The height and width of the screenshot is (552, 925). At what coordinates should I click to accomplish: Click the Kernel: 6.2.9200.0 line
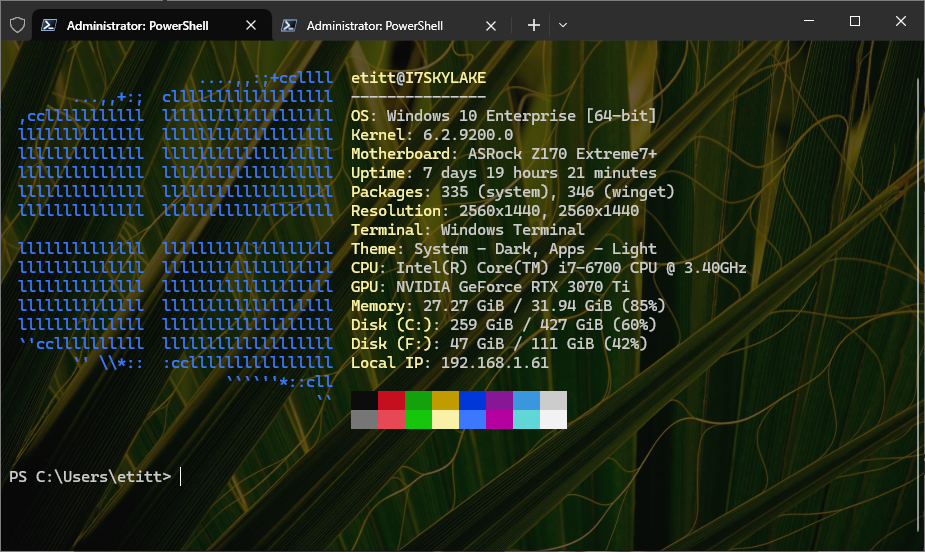click(x=432, y=134)
